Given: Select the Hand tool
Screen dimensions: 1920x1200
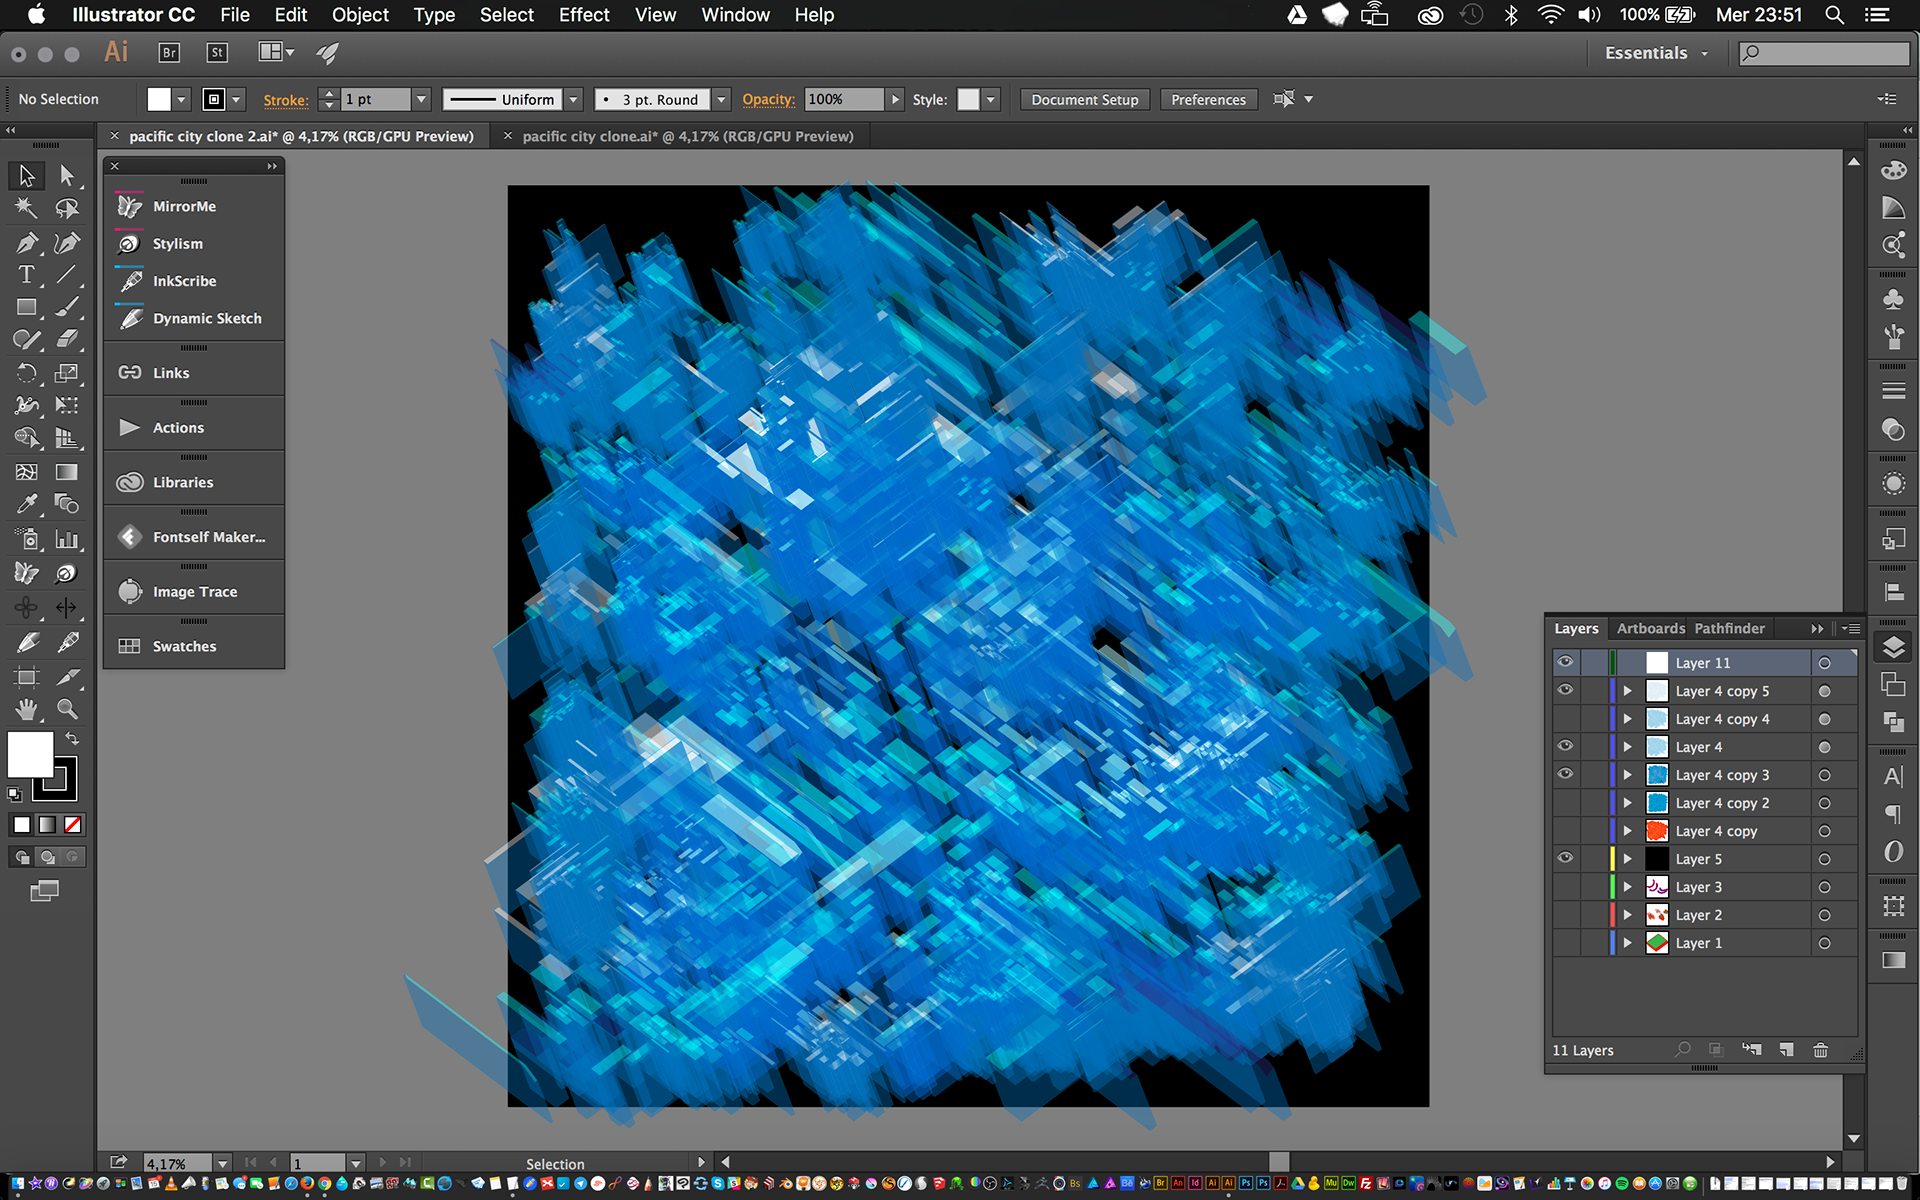Looking at the screenshot, I should (26, 709).
